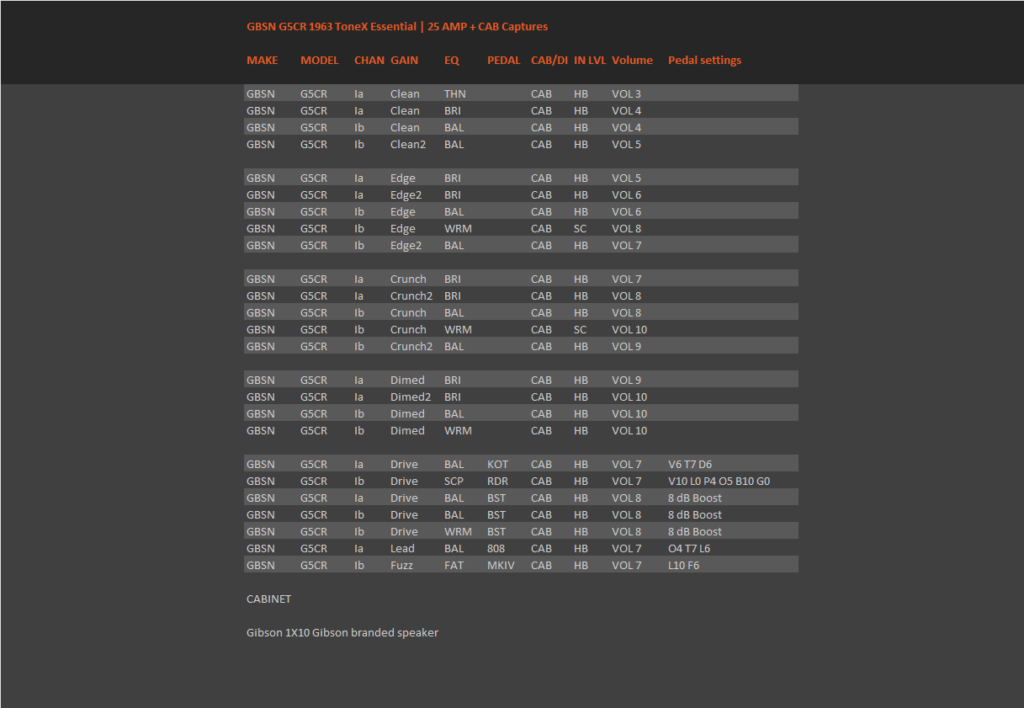
Task: Click the IN LVL column header
Action: [x=590, y=60]
